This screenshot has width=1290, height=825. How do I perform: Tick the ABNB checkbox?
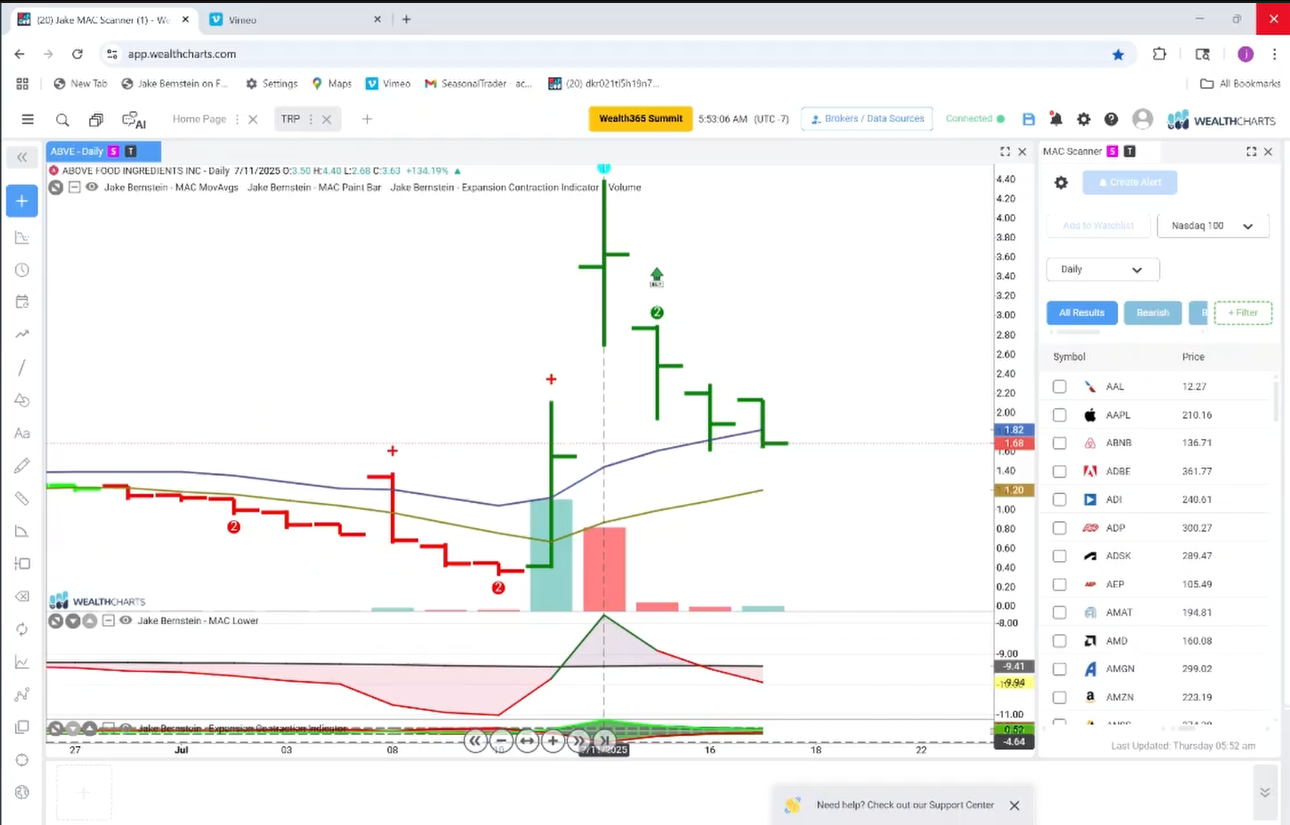click(1060, 443)
